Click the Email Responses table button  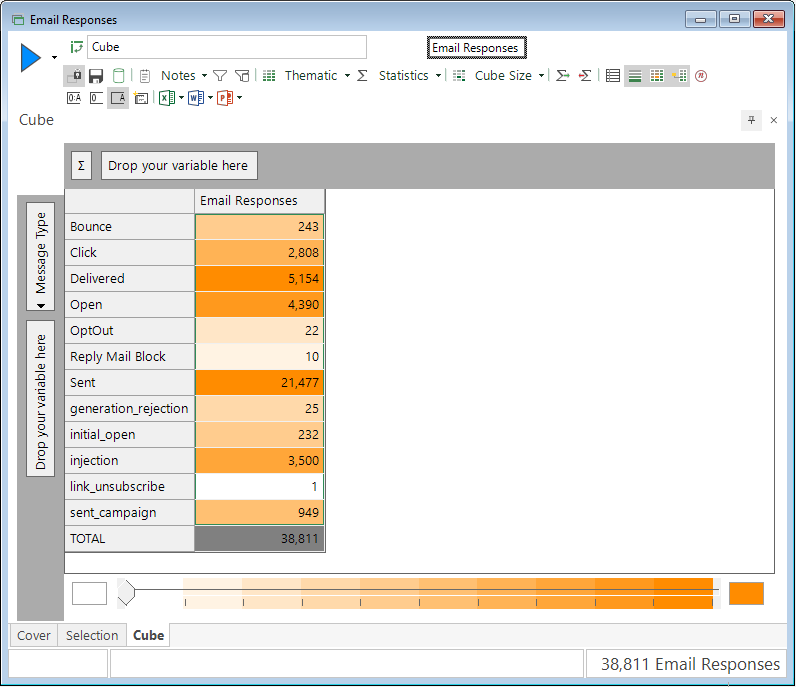477,48
